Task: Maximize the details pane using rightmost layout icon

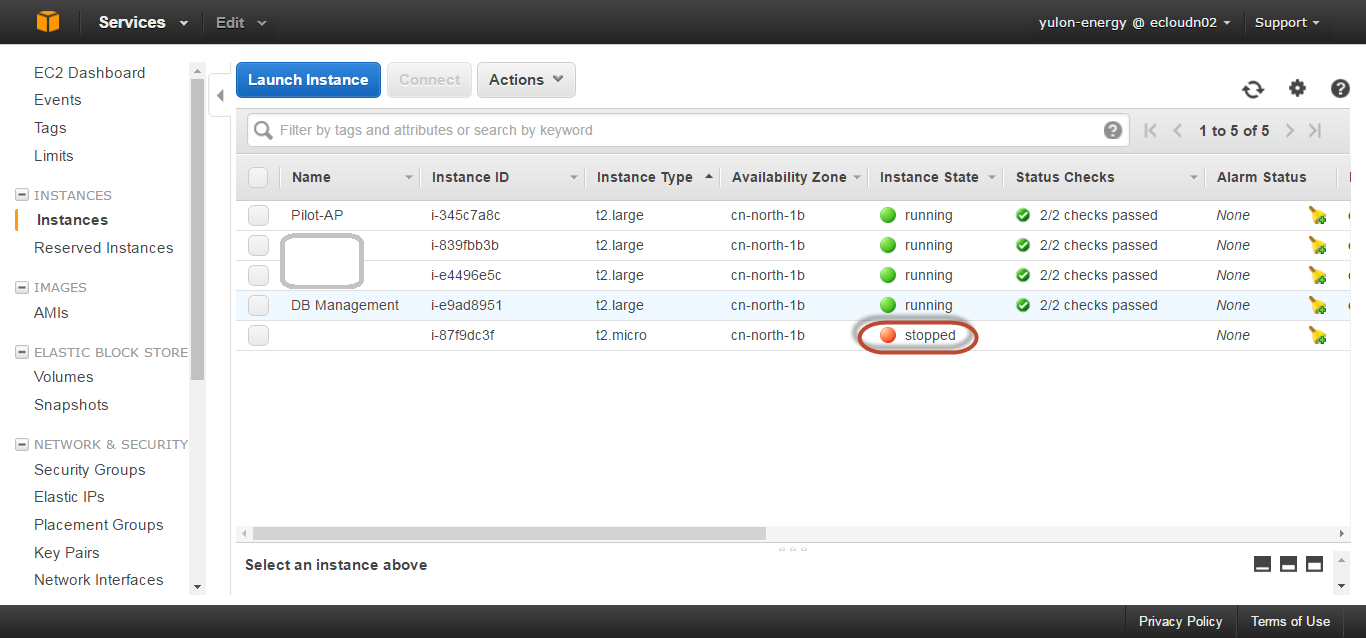Action: coord(1314,564)
